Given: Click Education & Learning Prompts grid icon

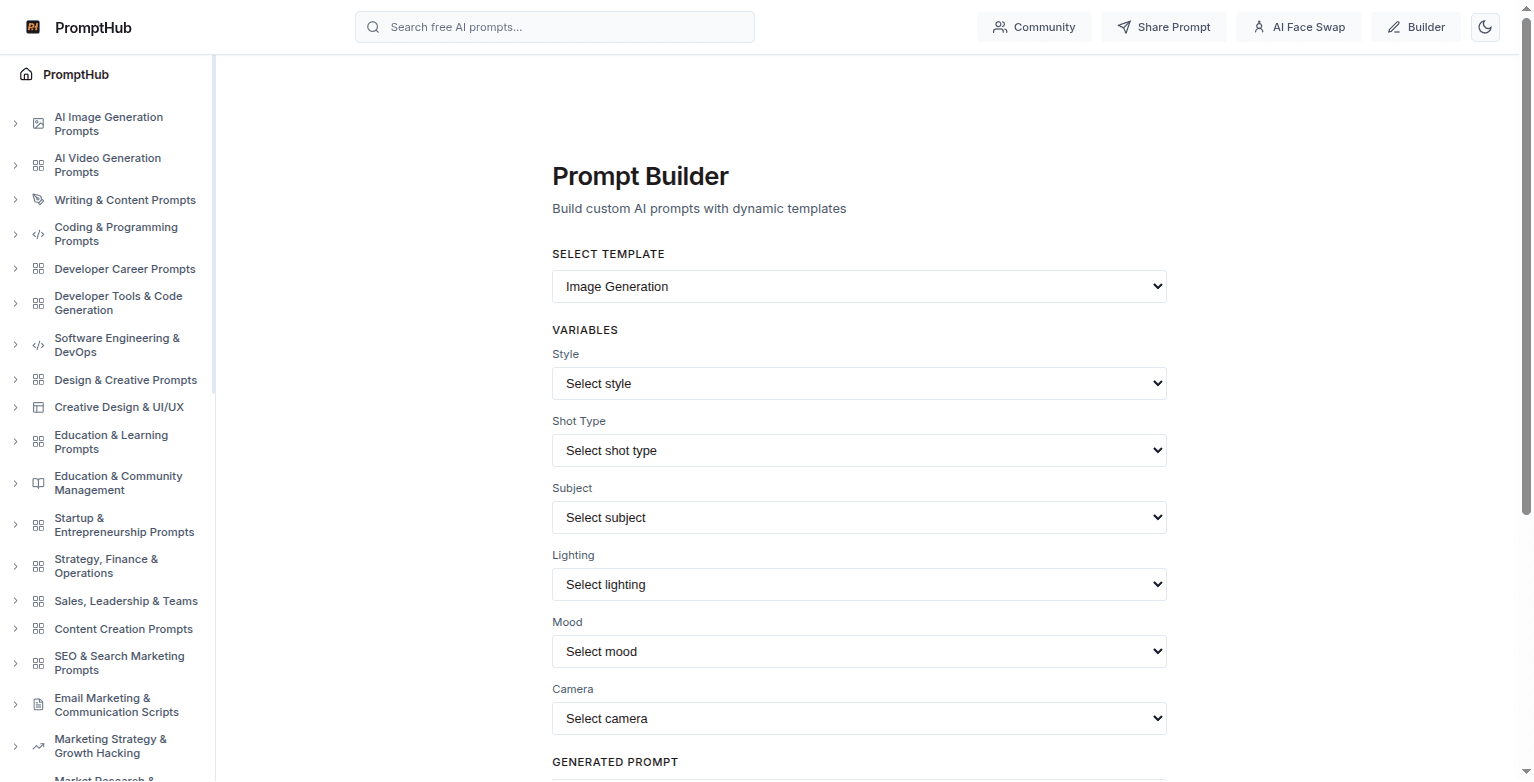Looking at the screenshot, I should [x=38, y=442].
